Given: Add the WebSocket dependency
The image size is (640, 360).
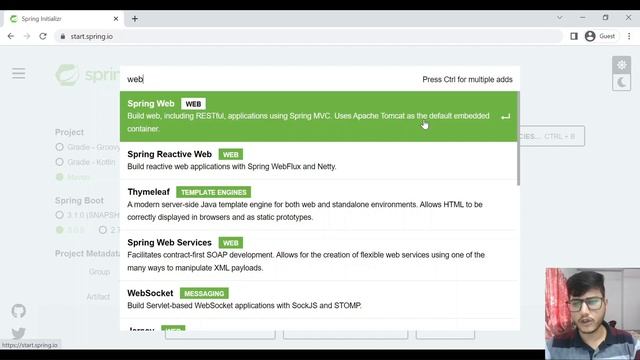Looking at the screenshot, I should tap(318, 299).
